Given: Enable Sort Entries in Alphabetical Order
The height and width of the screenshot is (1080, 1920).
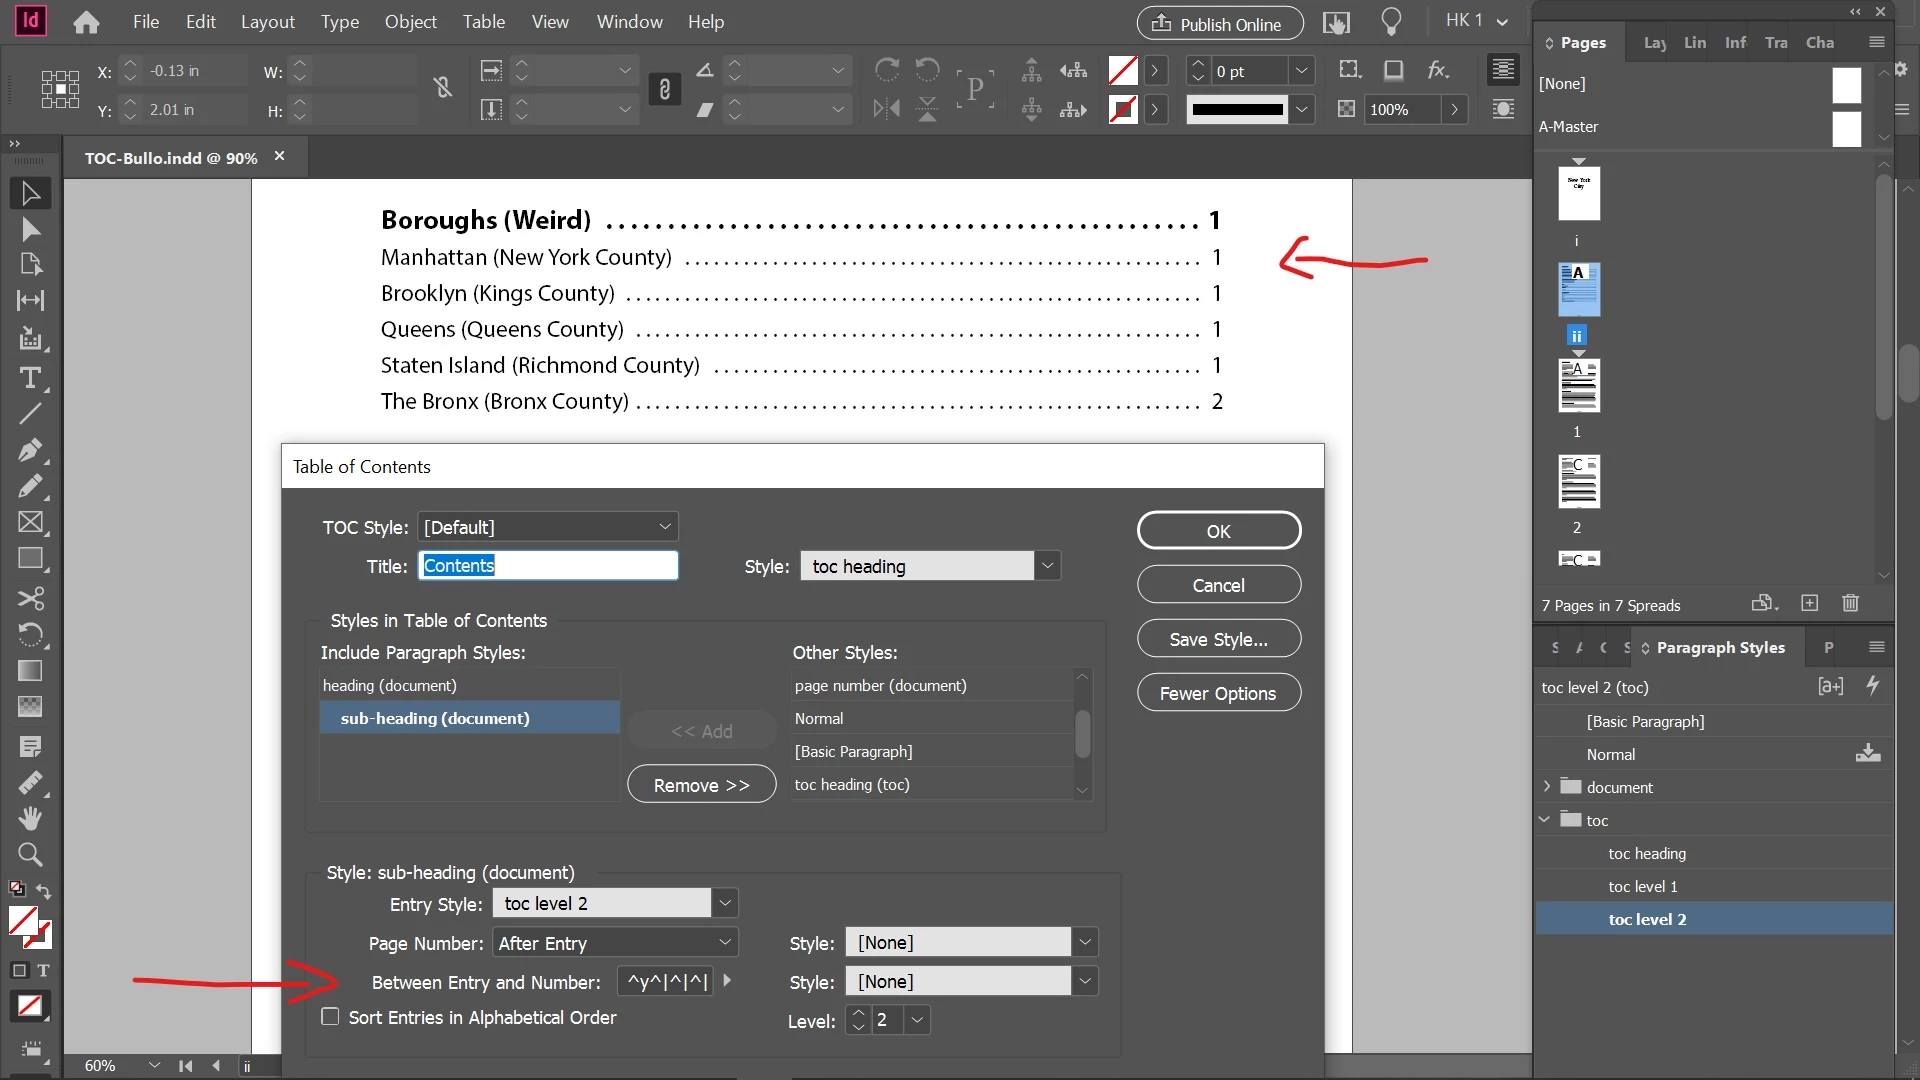Looking at the screenshot, I should click(330, 1017).
